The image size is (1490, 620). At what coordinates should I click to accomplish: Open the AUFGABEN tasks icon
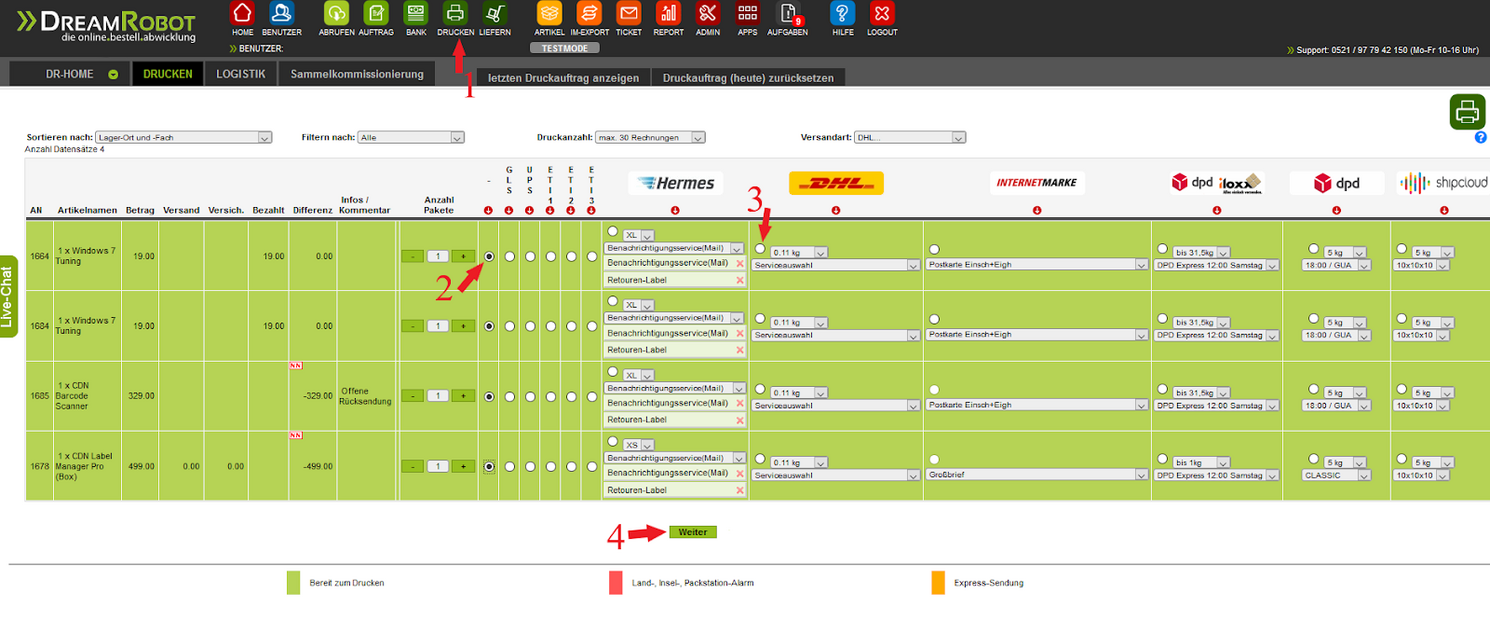[788, 13]
